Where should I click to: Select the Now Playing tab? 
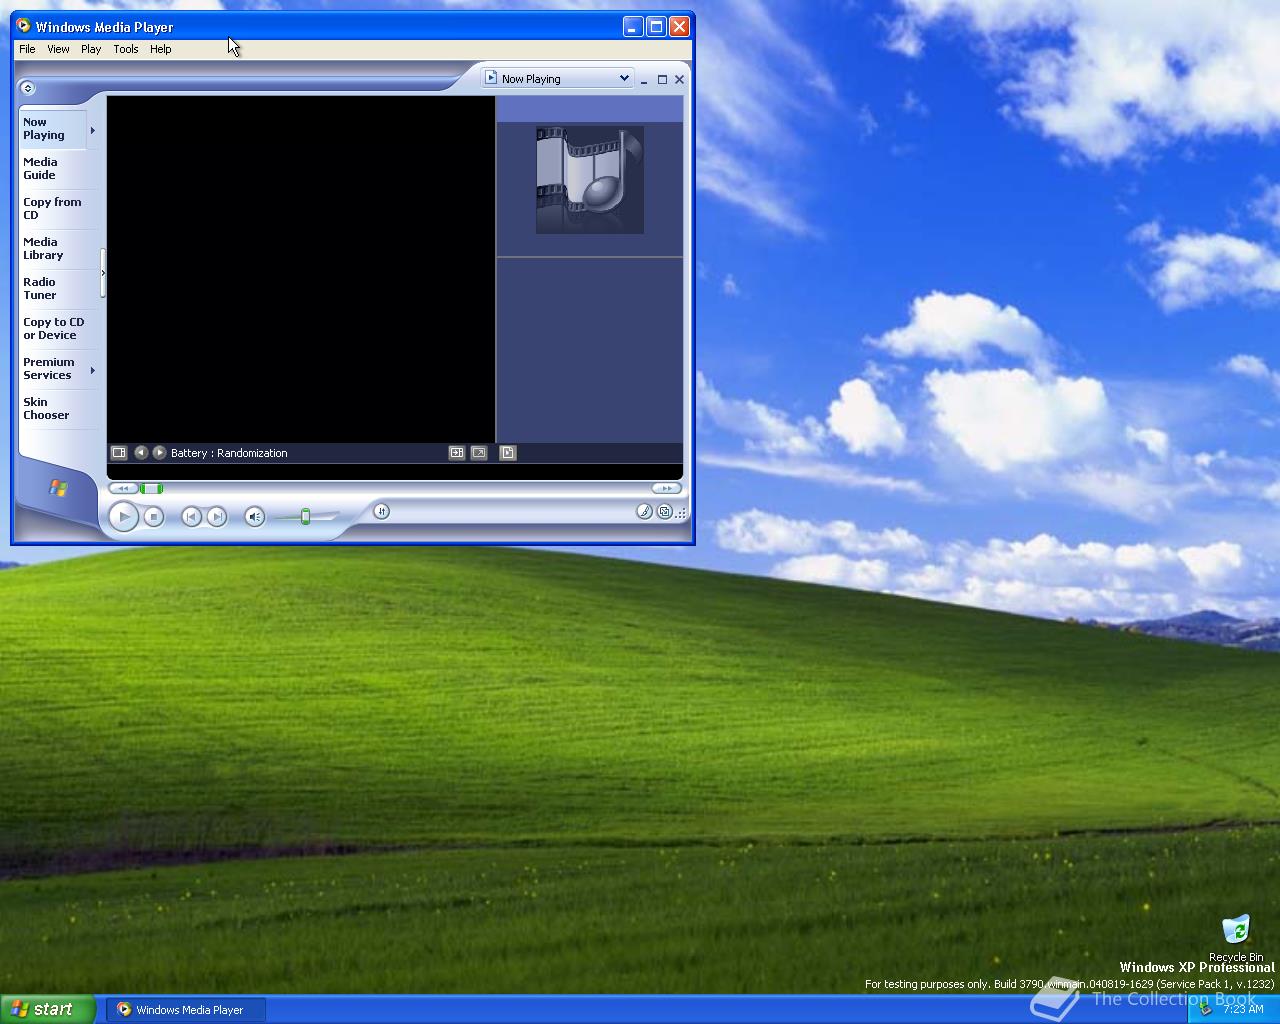[53, 129]
